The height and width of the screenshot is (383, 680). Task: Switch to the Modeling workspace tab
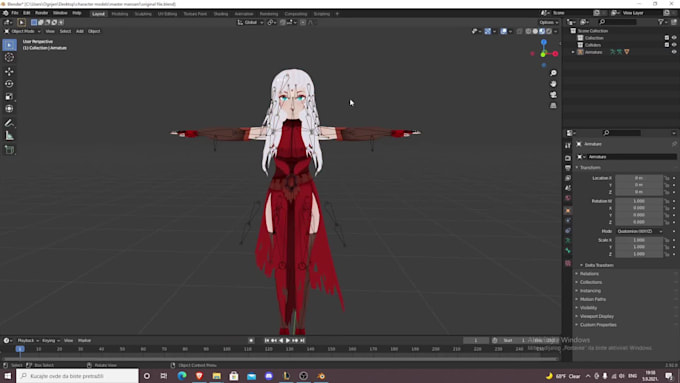click(120, 14)
